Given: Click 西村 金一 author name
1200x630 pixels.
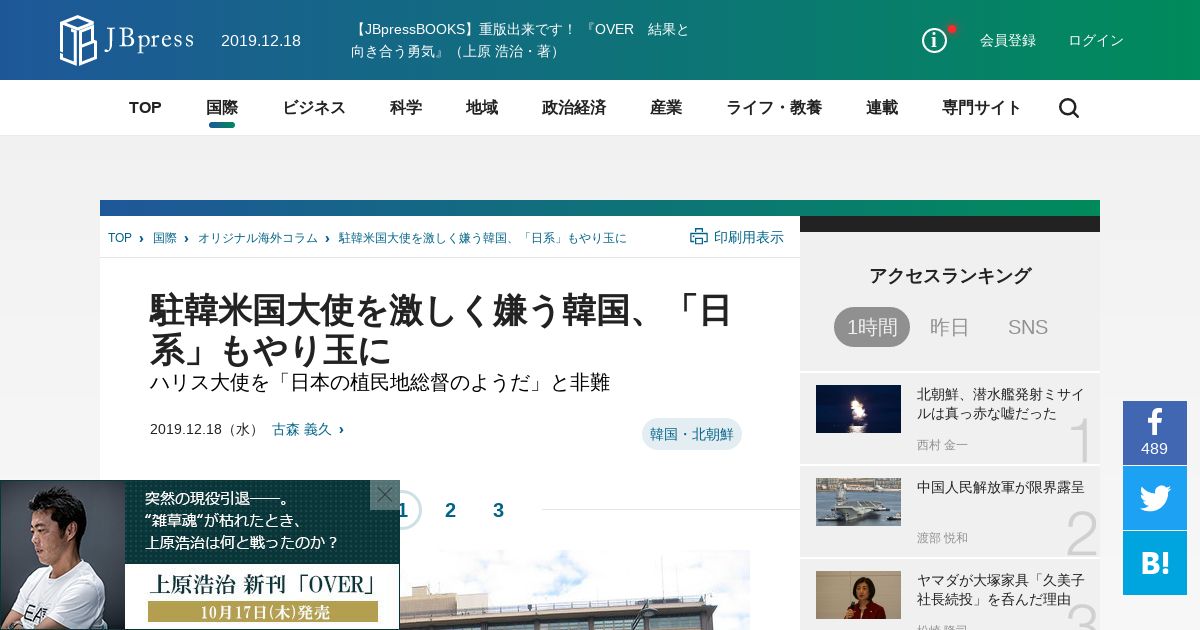Looking at the screenshot, I should [942, 445].
